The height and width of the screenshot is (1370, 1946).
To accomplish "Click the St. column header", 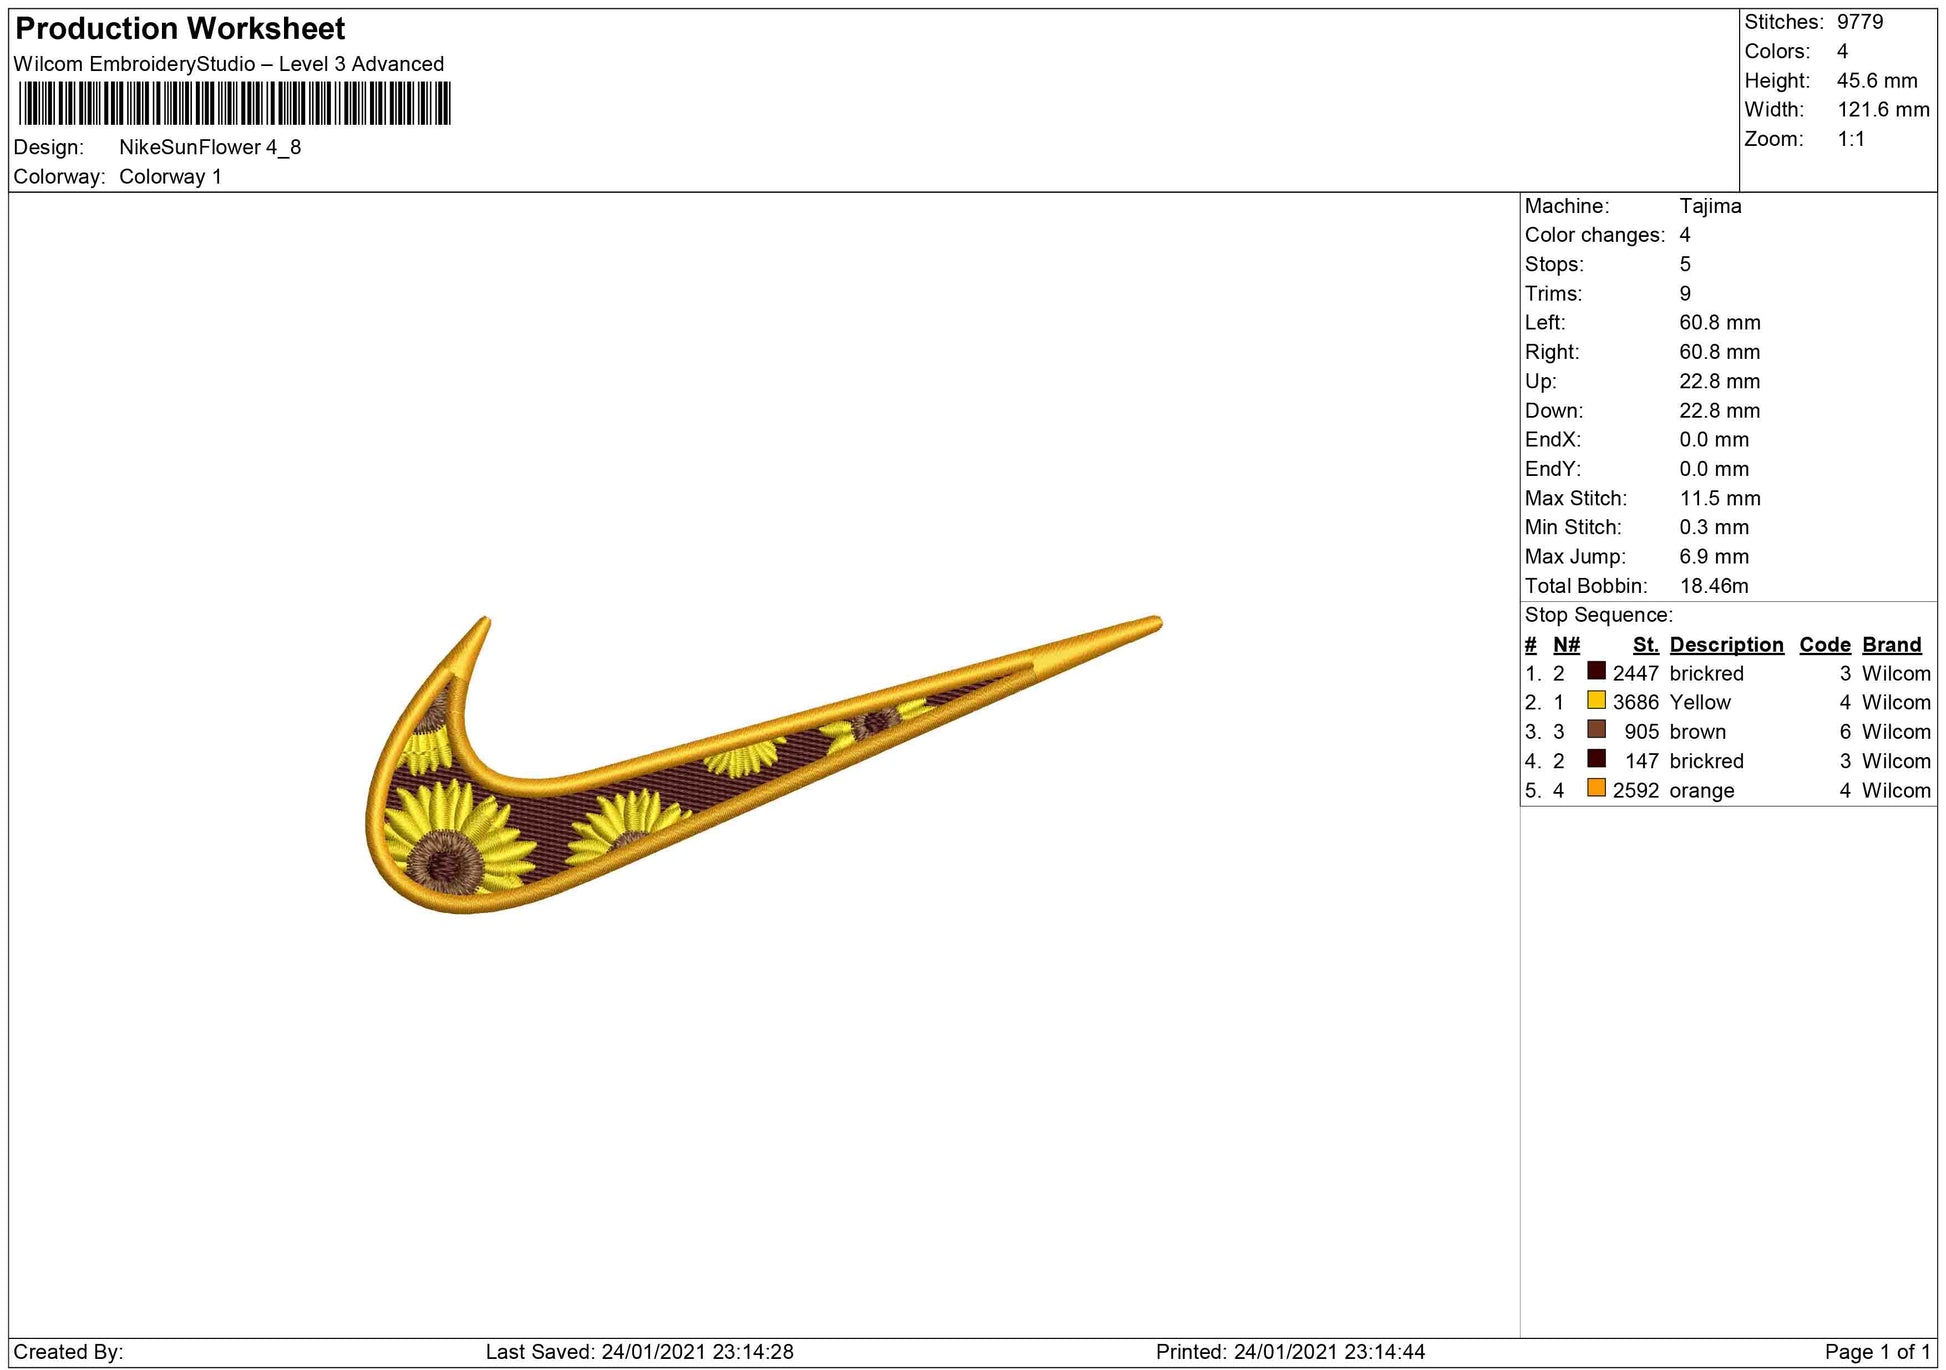I will pos(1645,645).
